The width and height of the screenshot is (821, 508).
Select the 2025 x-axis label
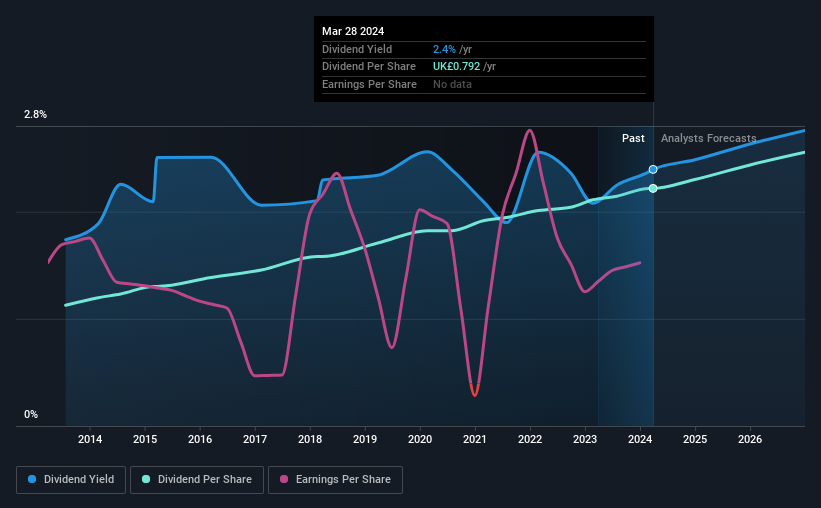pyautogui.click(x=695, y=439)
